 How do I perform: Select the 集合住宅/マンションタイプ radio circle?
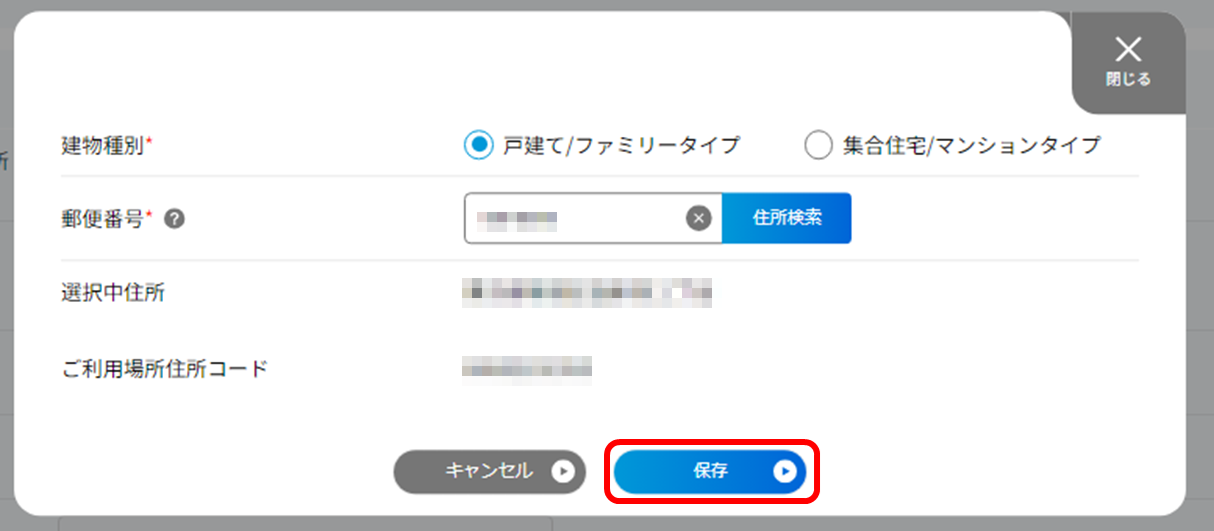click(818, 145)
